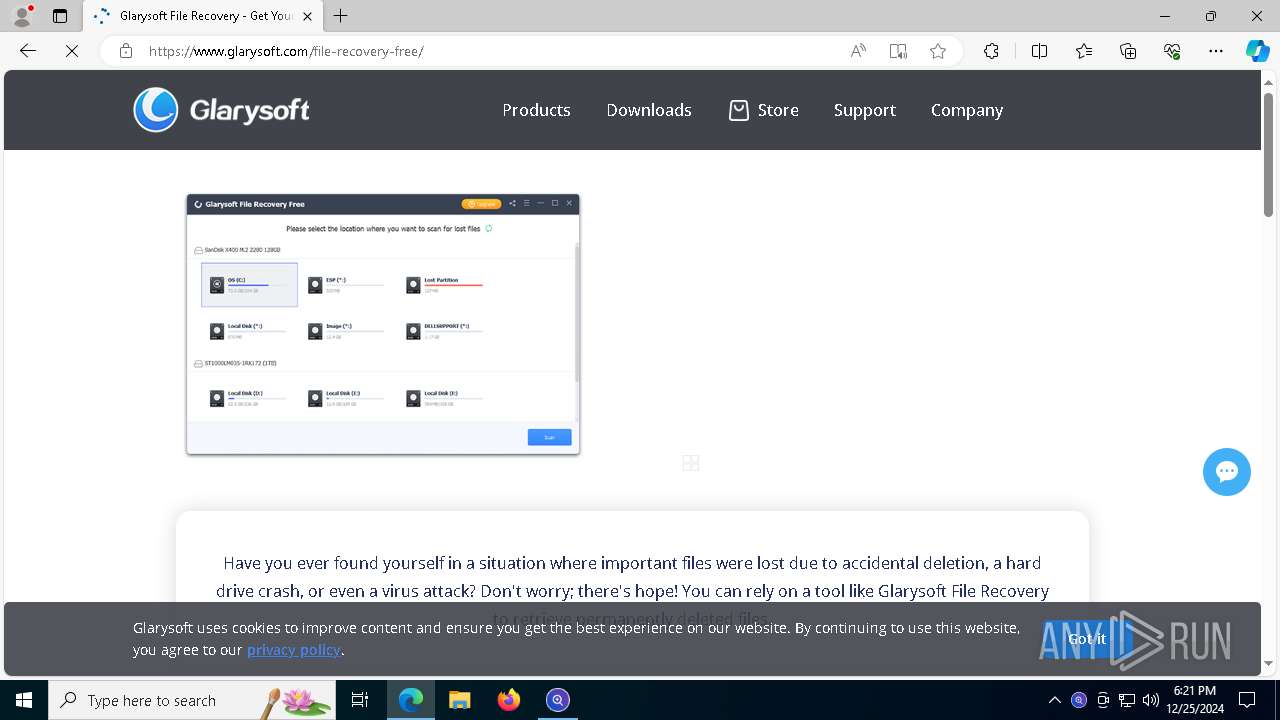
Task: Open the Company menu
Action: point(967,110)
